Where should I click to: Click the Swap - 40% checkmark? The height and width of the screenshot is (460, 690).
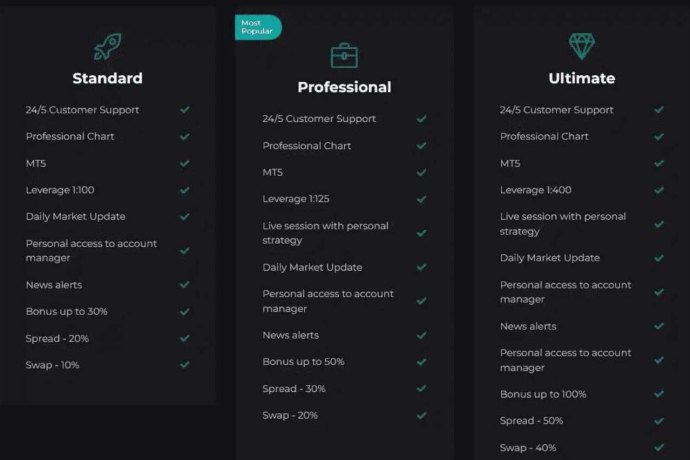coord(659,448)
